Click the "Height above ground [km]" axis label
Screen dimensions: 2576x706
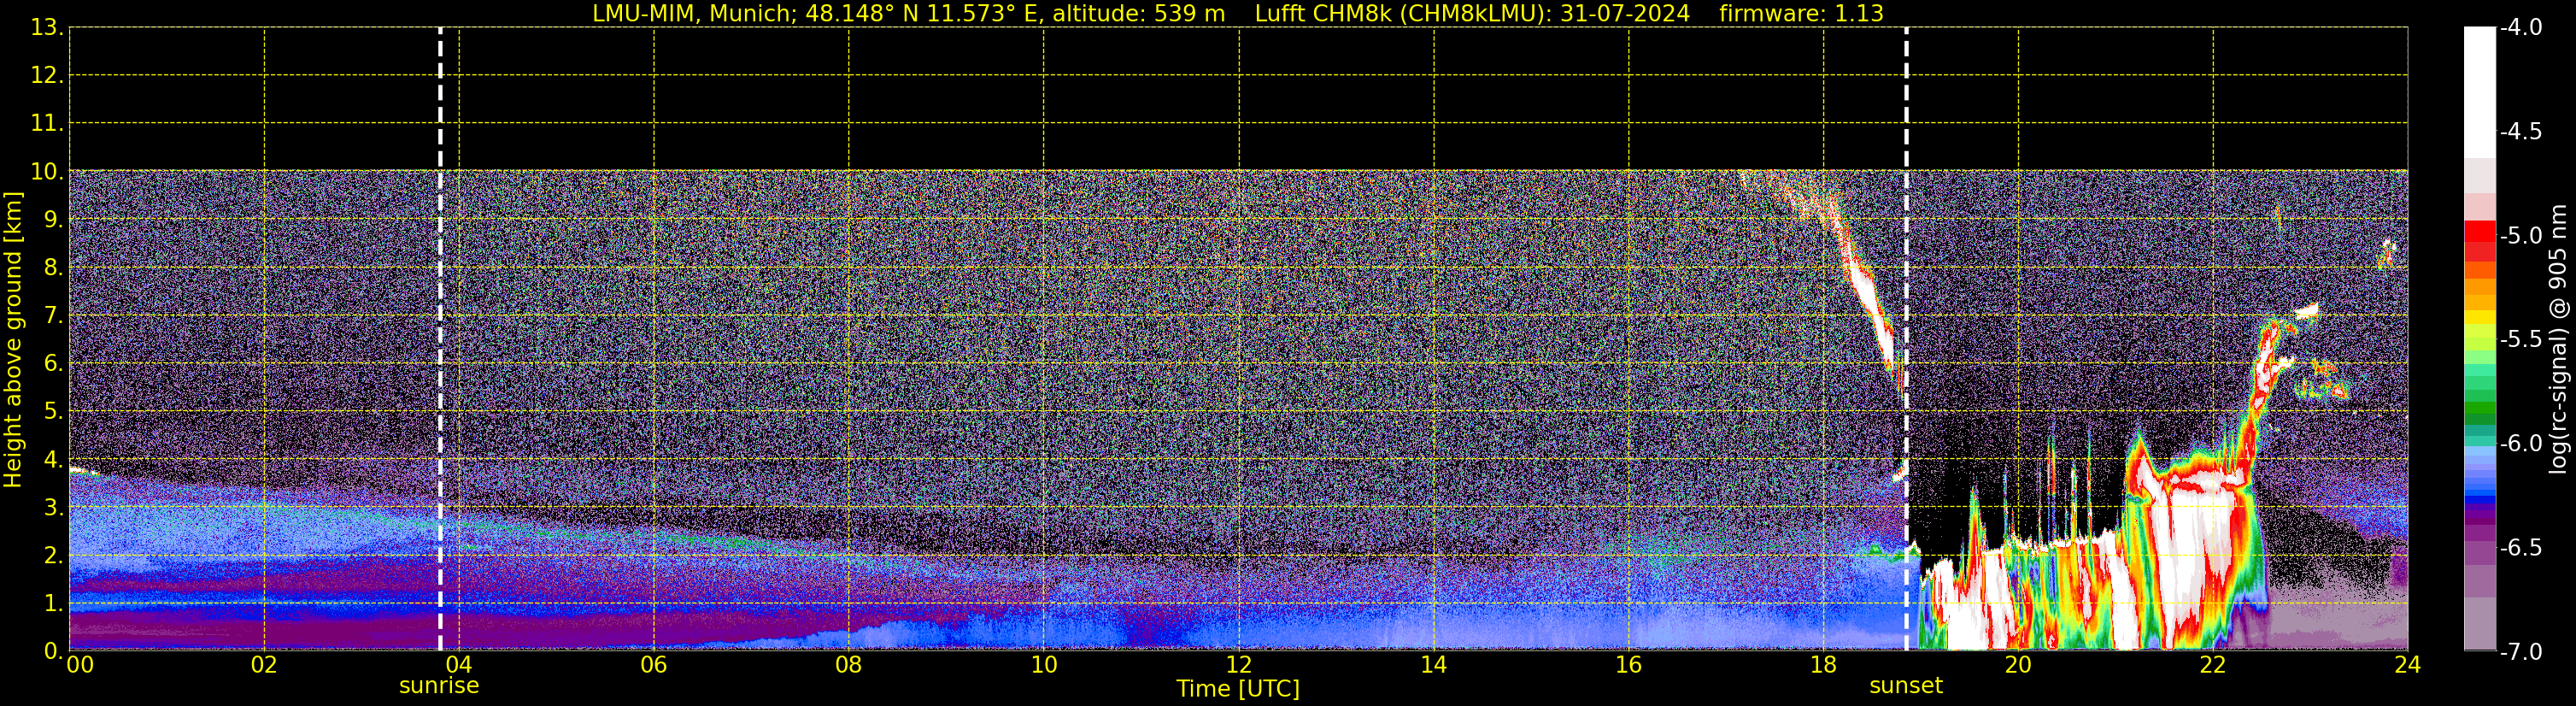(13, 340)
